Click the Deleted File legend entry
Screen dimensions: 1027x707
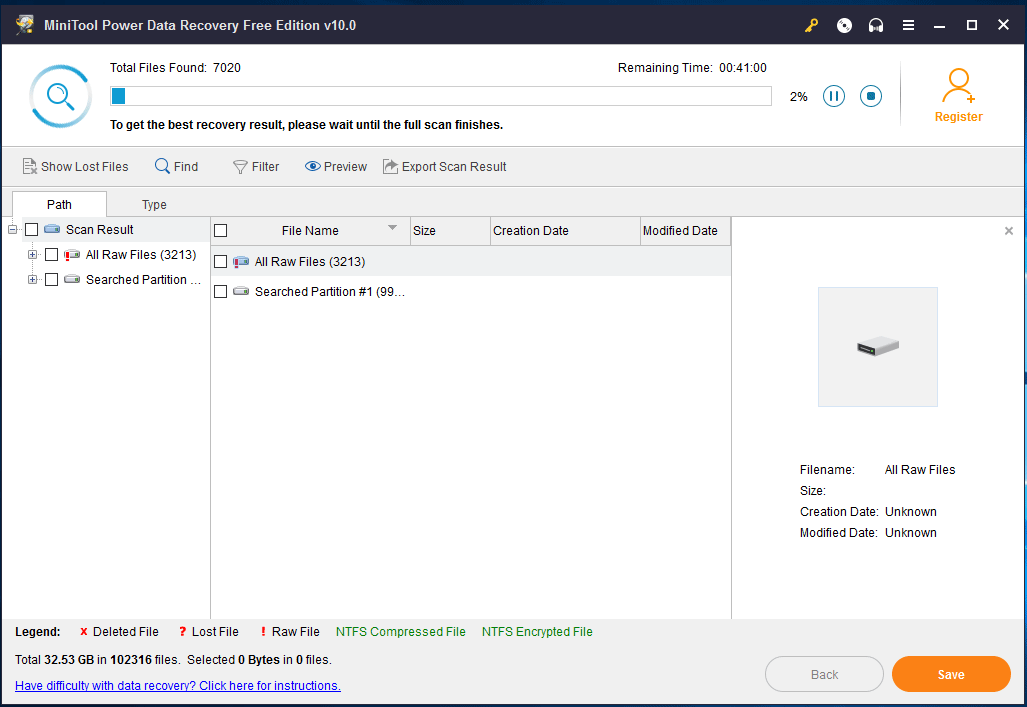[119, 632]
